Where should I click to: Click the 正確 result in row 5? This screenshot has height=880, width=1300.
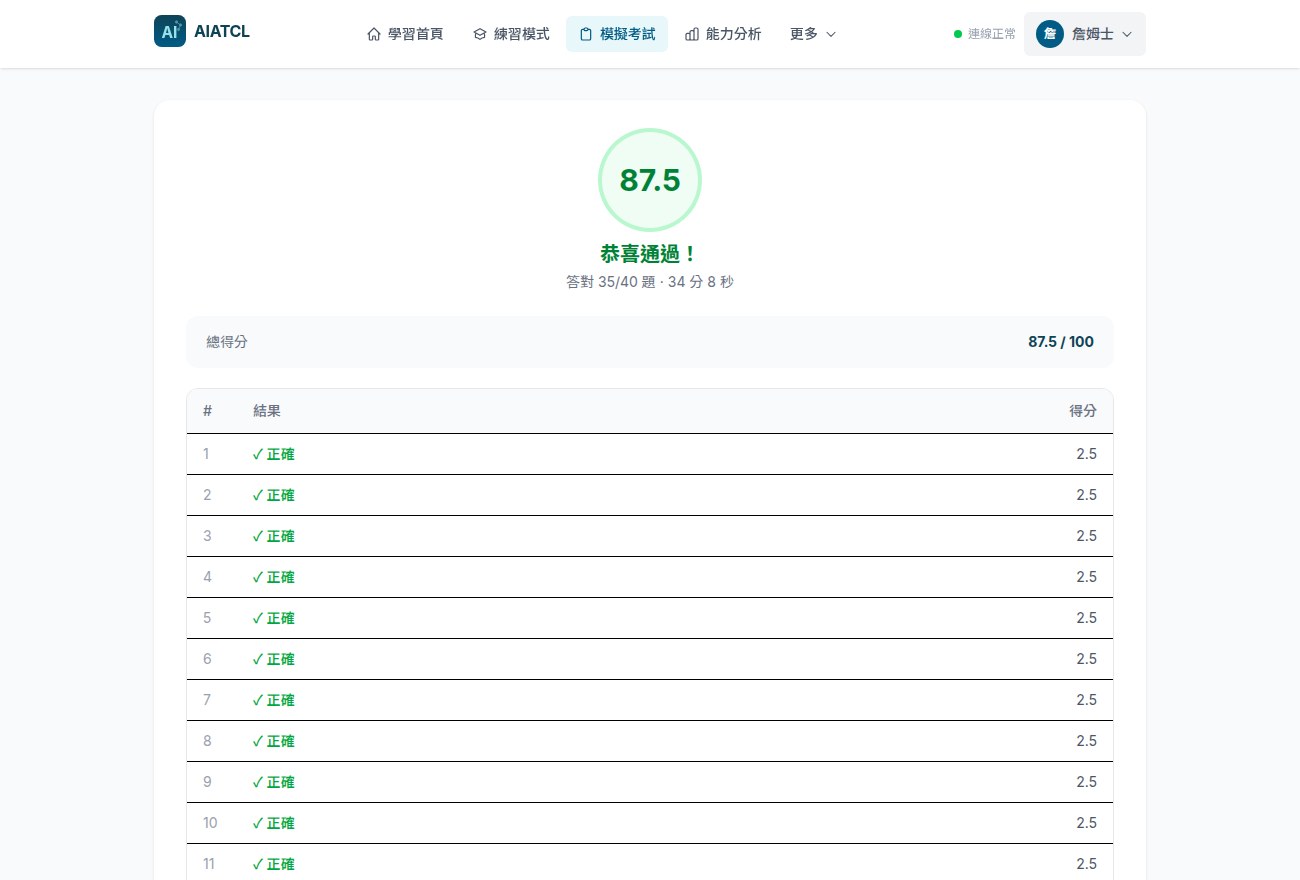(274, 618)
